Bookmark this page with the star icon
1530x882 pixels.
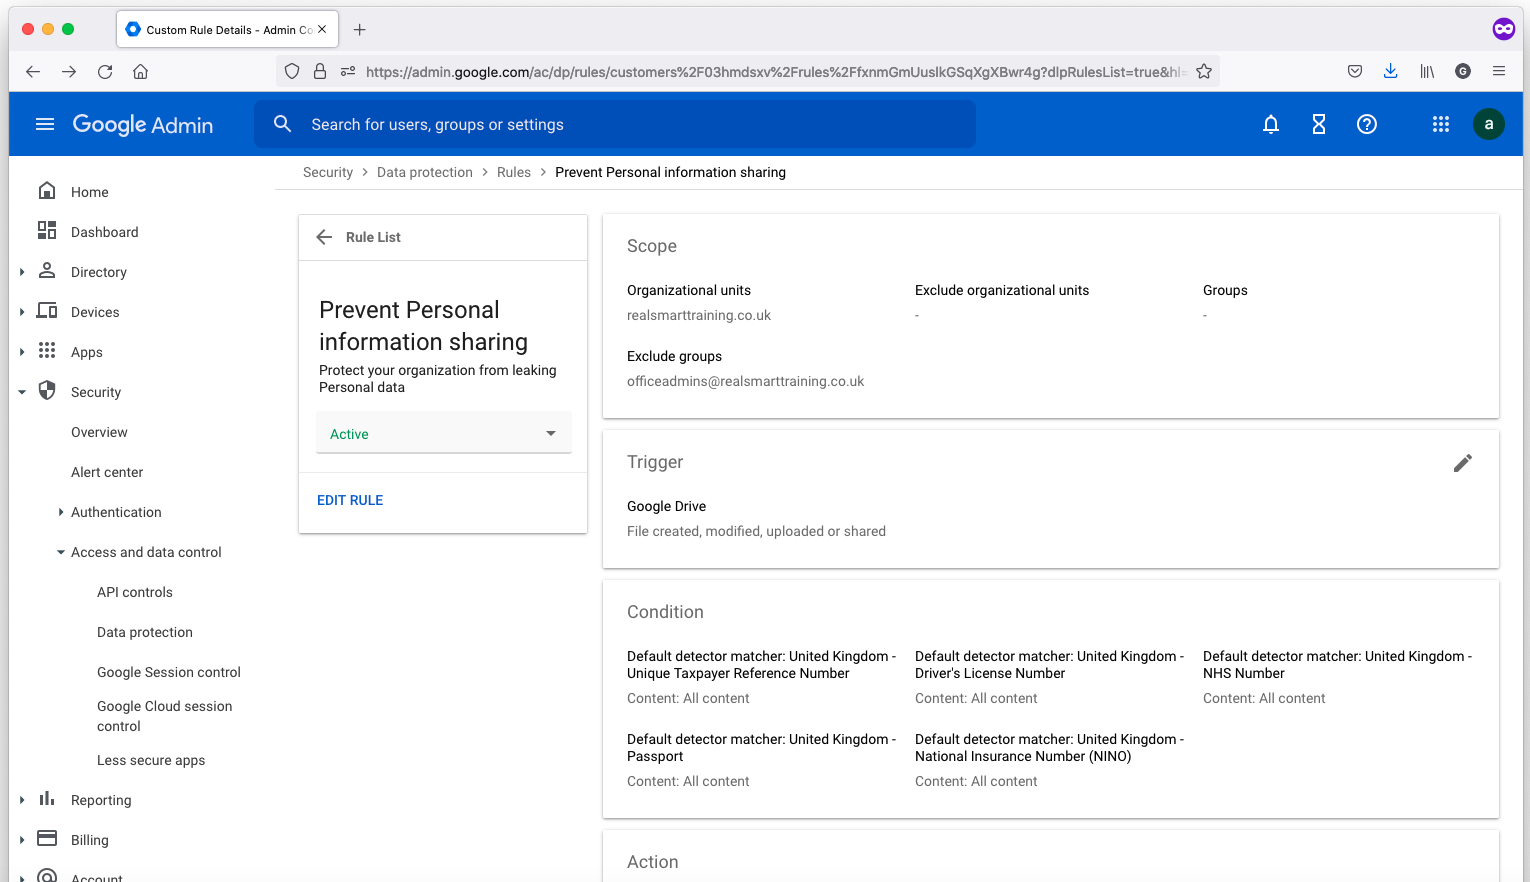point(1204,72)
